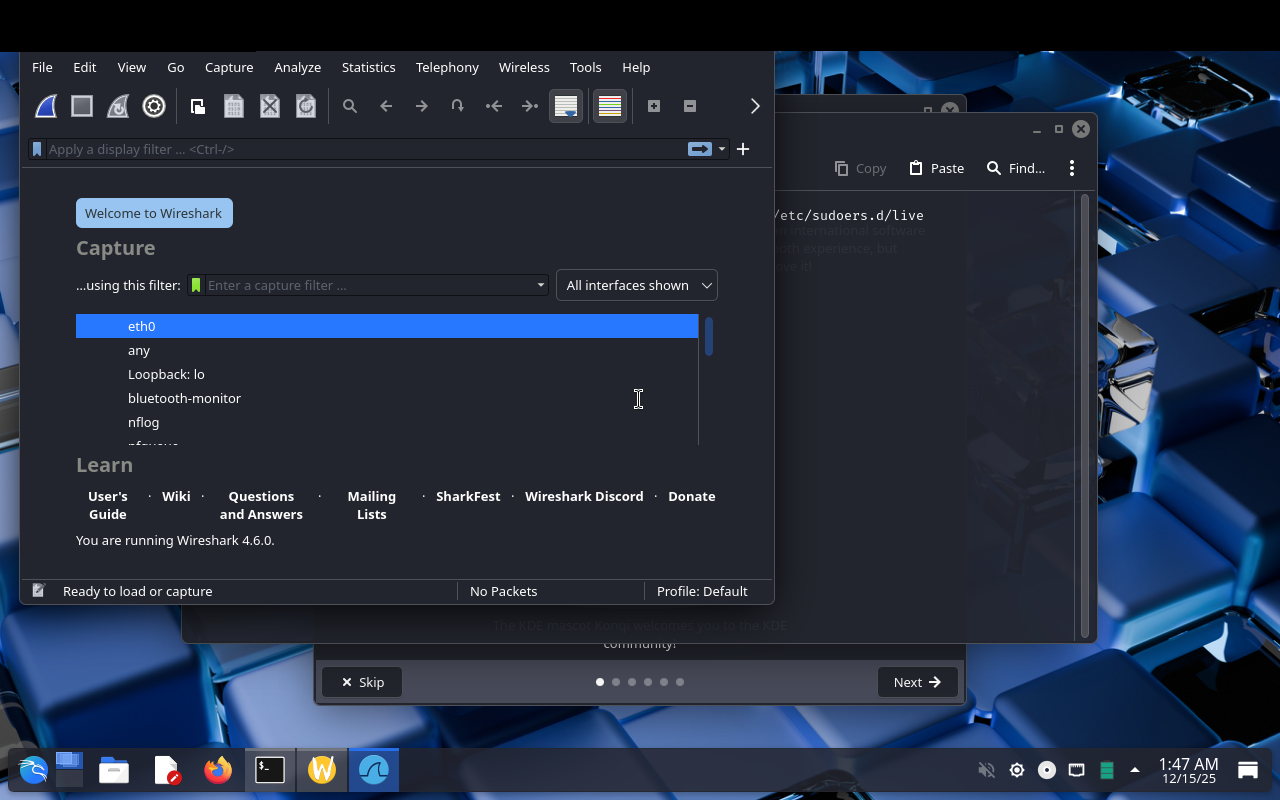This screenshot has width=1280, height=800.
Task: Add a display filter button with plus icon
Action: tap(743, 149)
